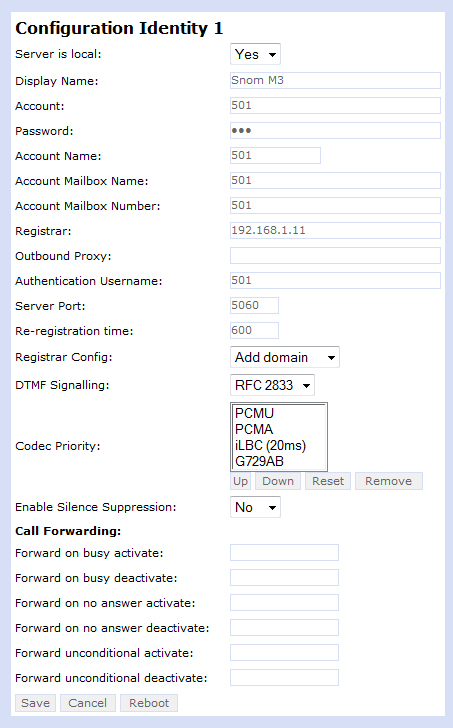Click the Up codec priority button
This screenshot has width=453, height=728.
pyautogui.click(x=240, y=481)
